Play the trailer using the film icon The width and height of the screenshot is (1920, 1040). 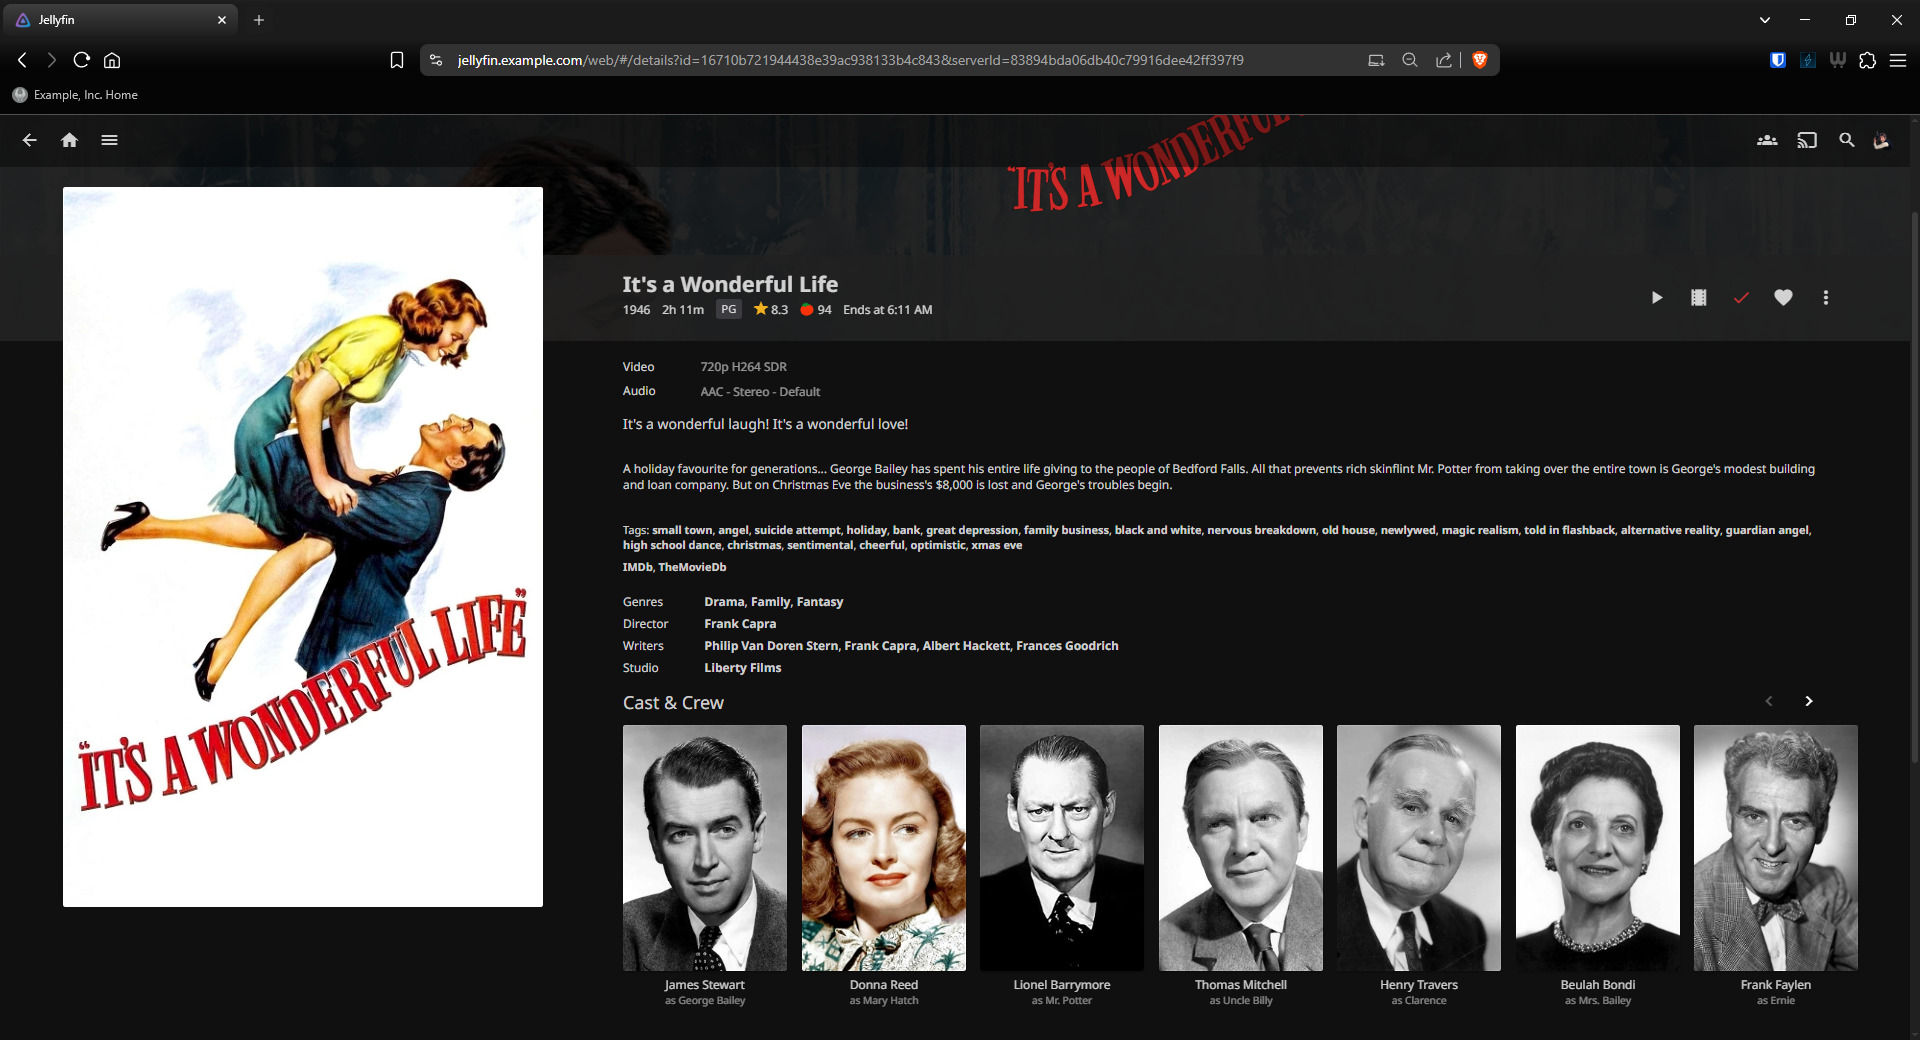tap(1698, 298)
